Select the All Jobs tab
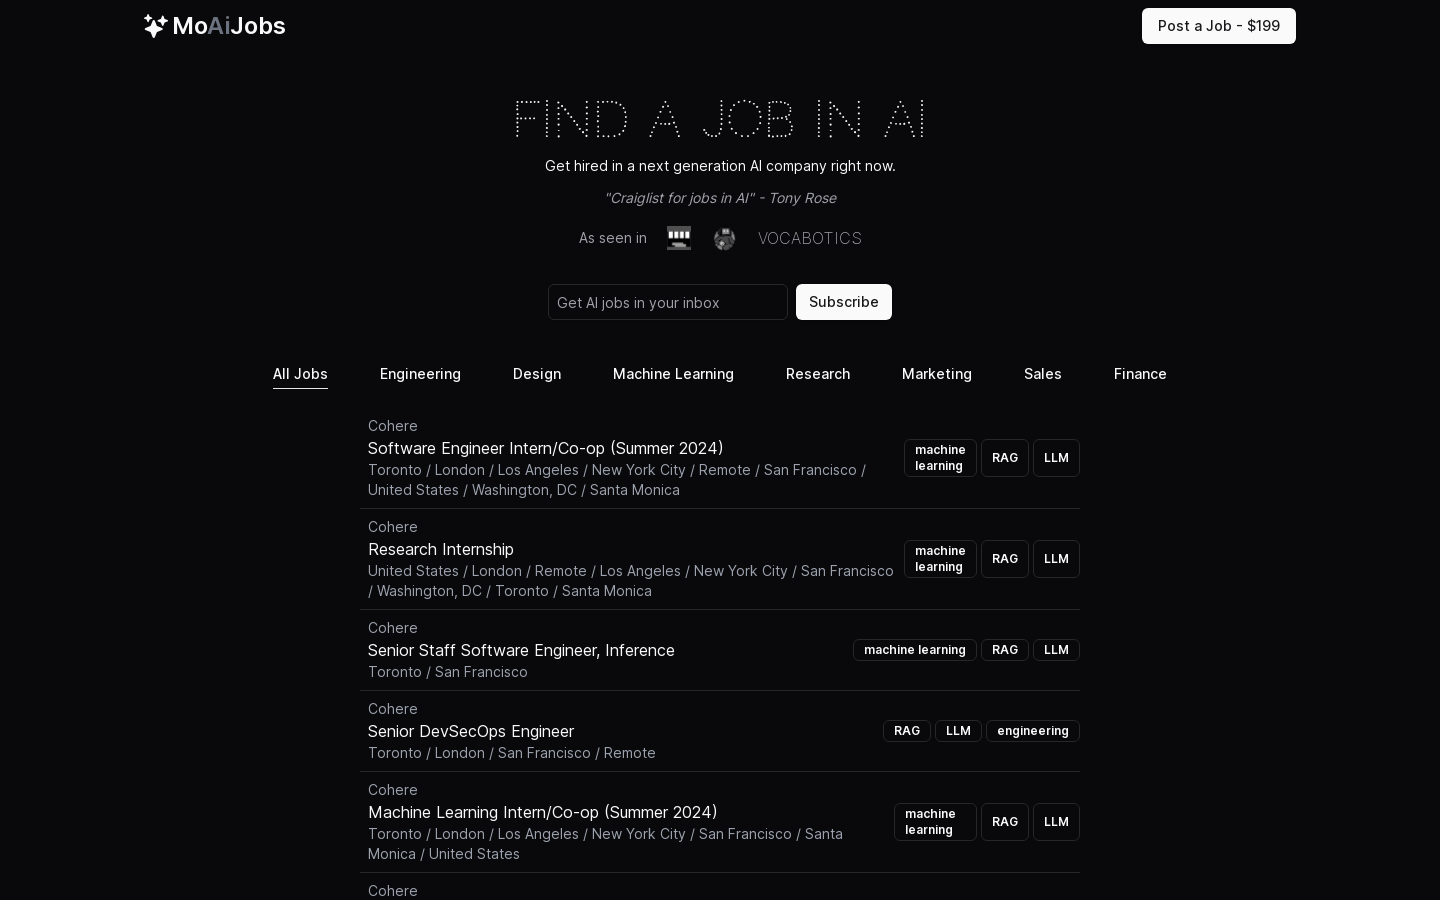Screen dimensions: 1440x900 pos(300,374)
